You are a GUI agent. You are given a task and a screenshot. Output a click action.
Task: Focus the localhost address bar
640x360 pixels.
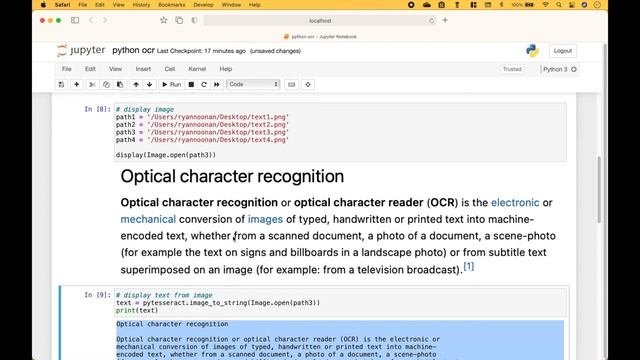320,20
